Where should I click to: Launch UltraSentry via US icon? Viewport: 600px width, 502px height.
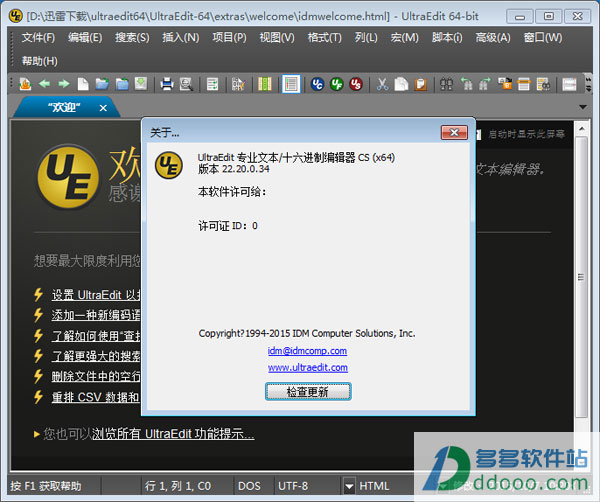(356, 84)
